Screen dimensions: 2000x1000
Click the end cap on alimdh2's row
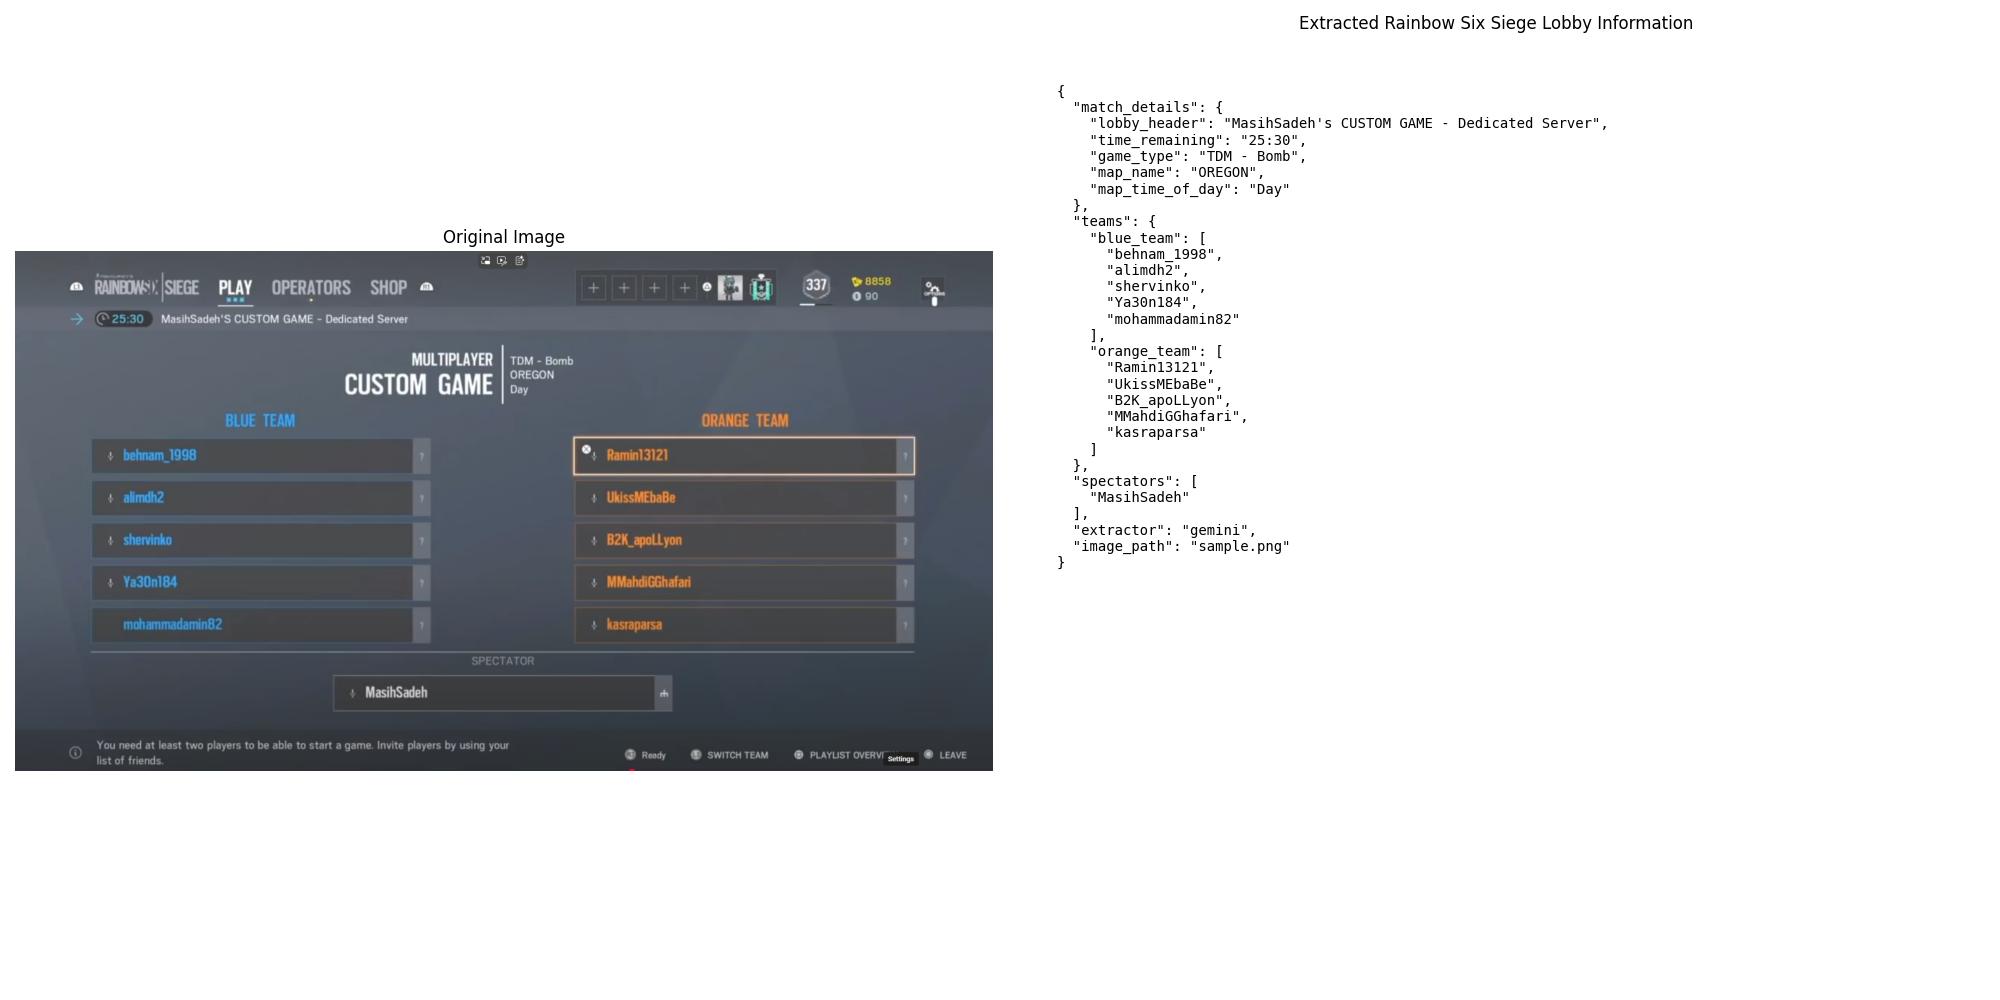[422, 498]
